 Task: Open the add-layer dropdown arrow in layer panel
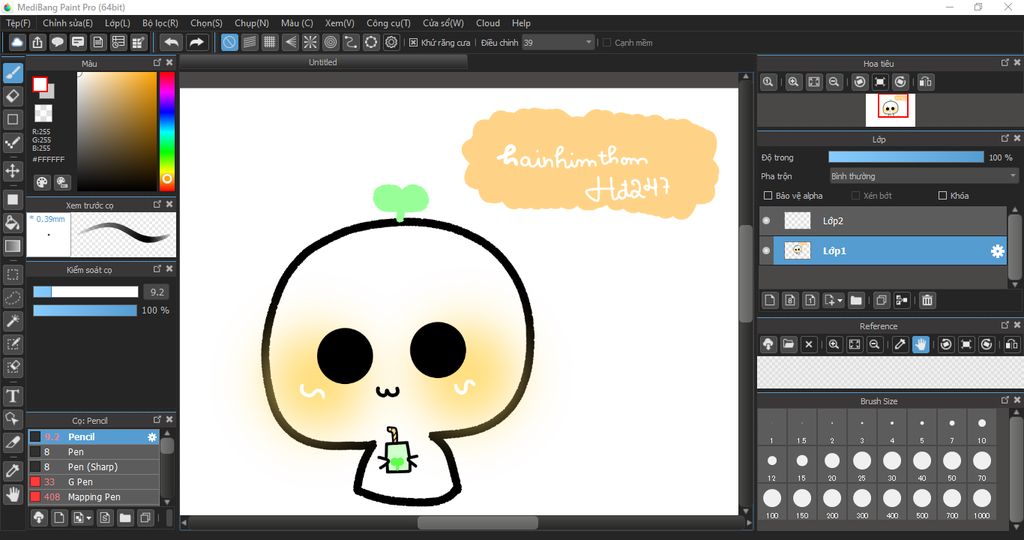tap(841, 300)
